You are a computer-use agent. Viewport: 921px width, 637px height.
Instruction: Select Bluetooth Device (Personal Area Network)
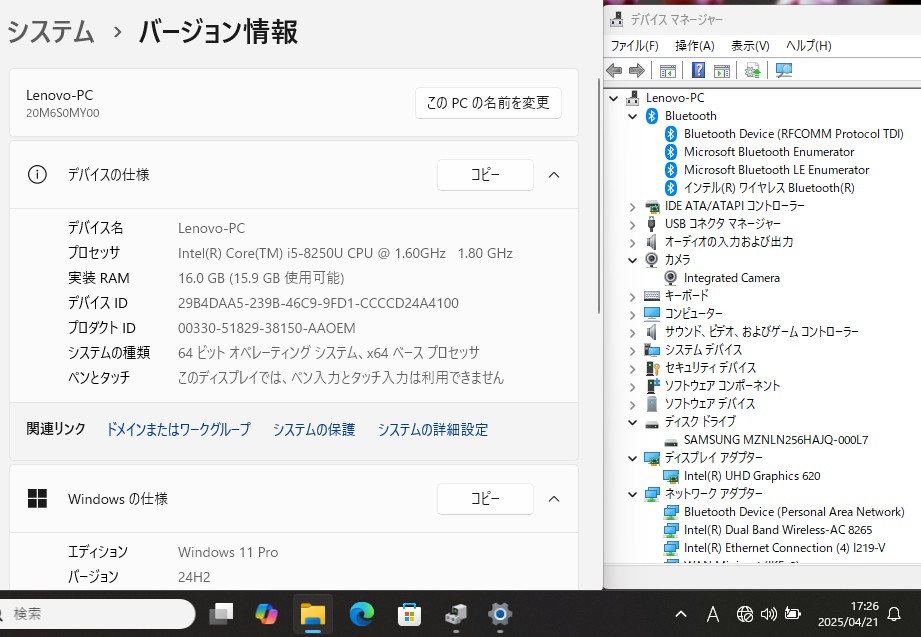point(794,512)
